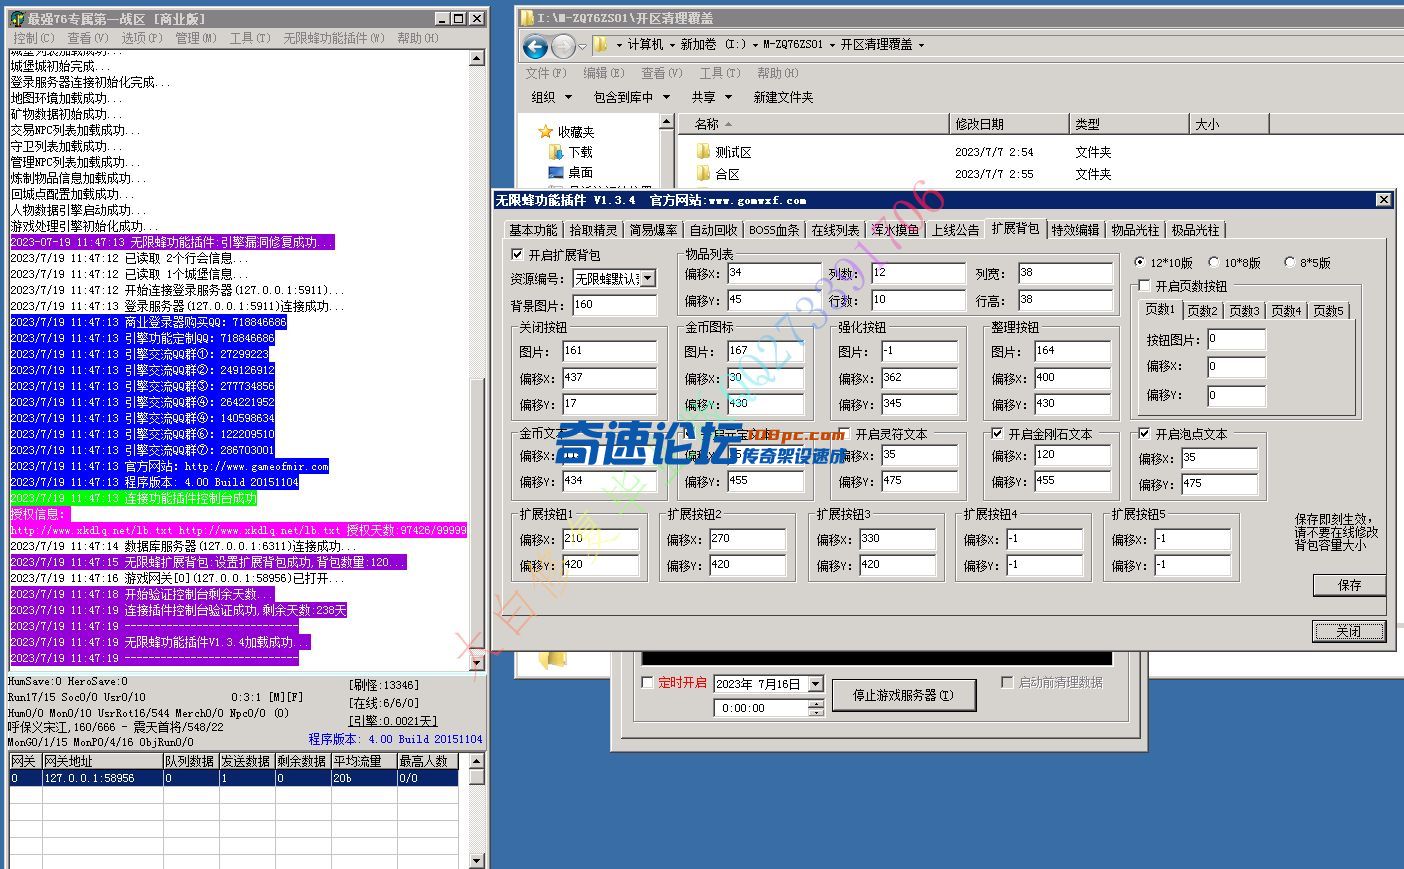1404x869 pixels.
Task: Click log line 官方网站 http://www.gameofmir.com
Action: 169,466
